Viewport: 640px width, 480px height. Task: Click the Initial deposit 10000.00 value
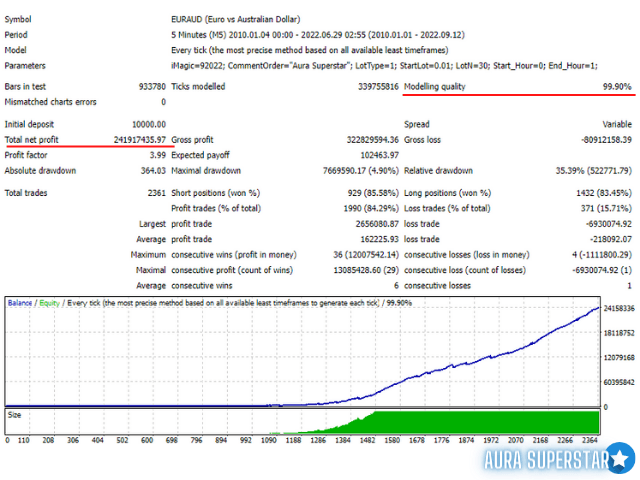[x=149, y=124]
